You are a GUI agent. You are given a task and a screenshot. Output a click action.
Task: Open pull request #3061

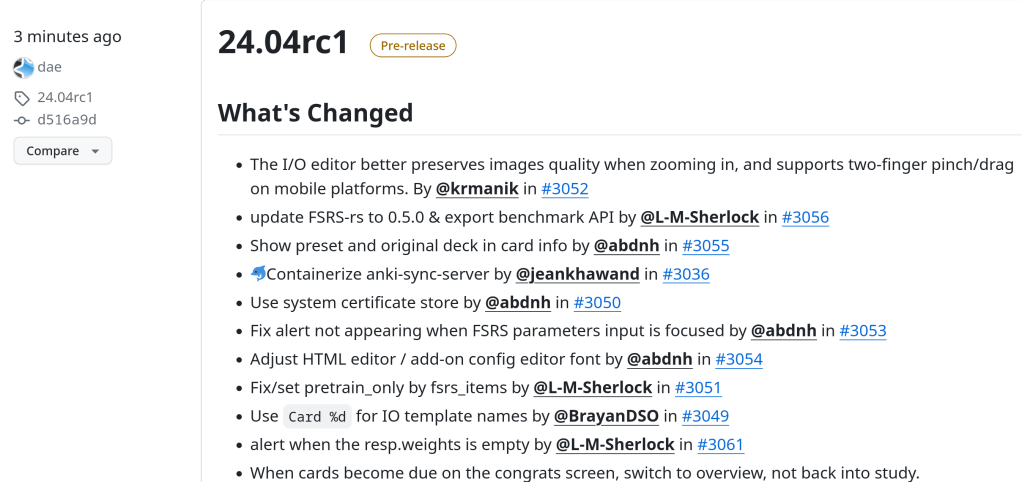tap(721, 444)
